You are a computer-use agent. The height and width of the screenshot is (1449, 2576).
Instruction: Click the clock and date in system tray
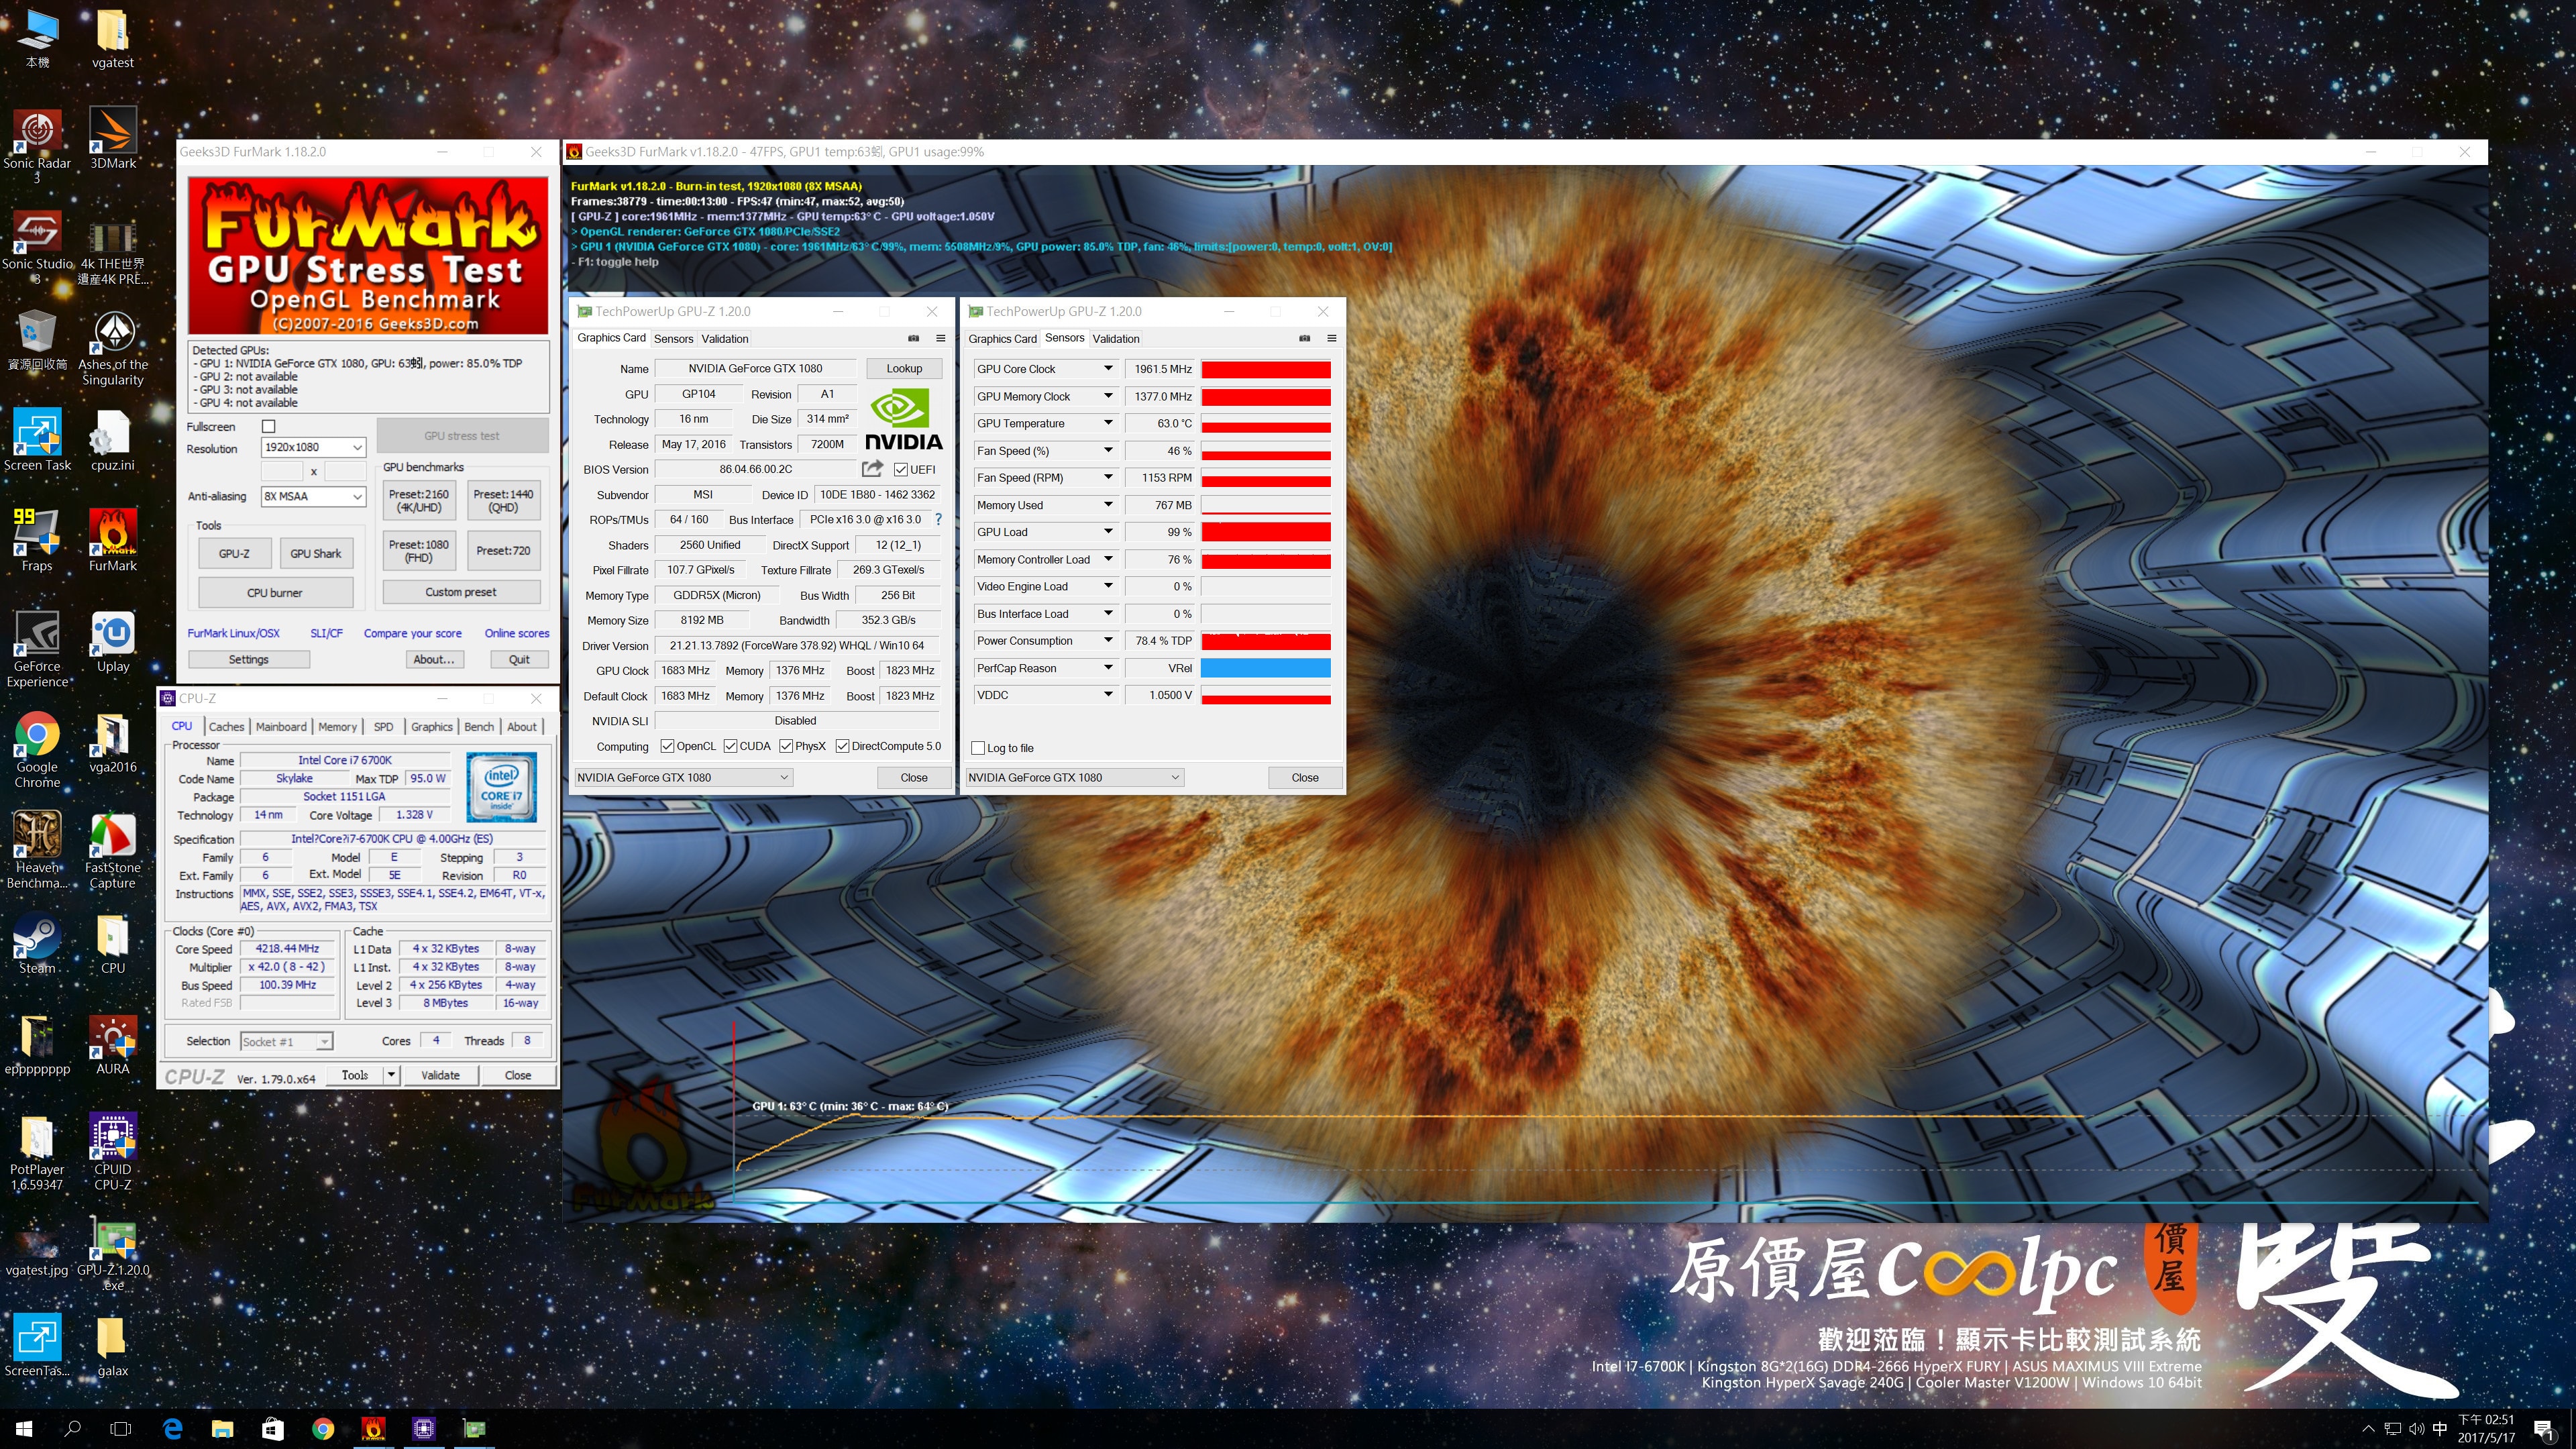click(x=2486, y=1428)
